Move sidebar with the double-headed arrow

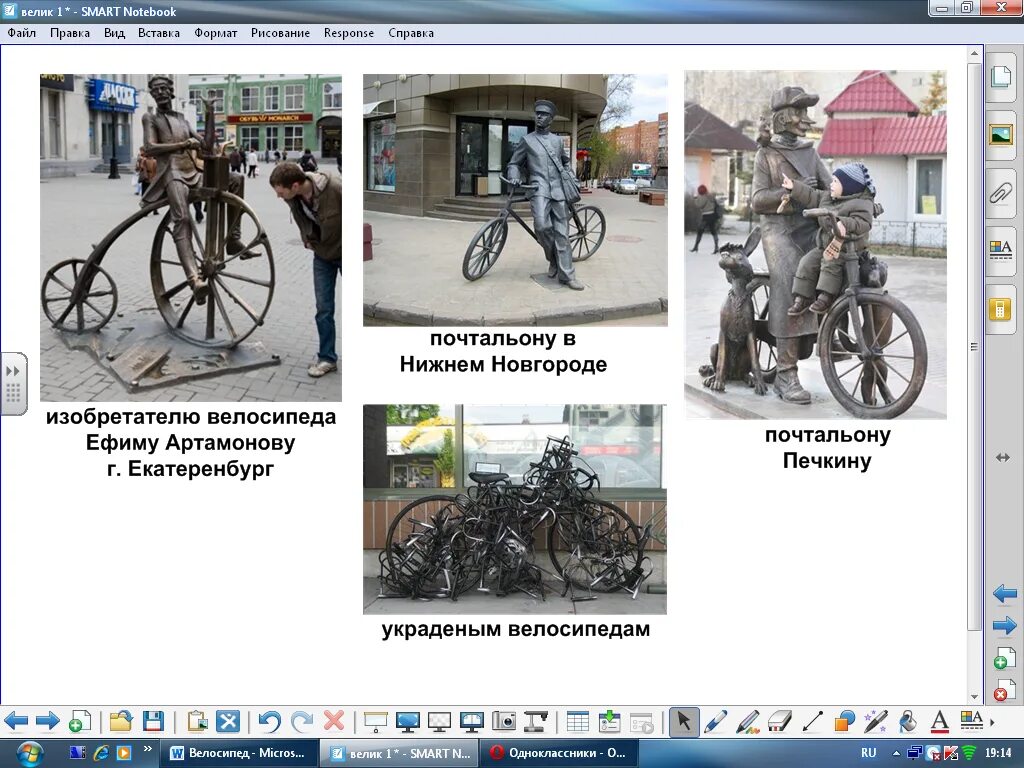click(1002, 458)
